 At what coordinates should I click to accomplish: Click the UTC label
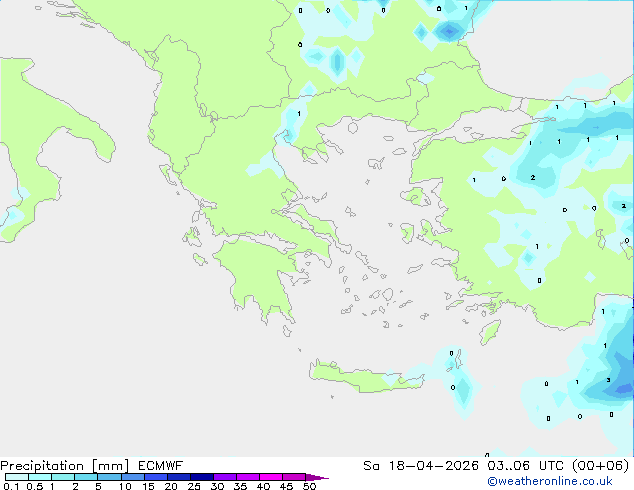(x=552, y=466)
